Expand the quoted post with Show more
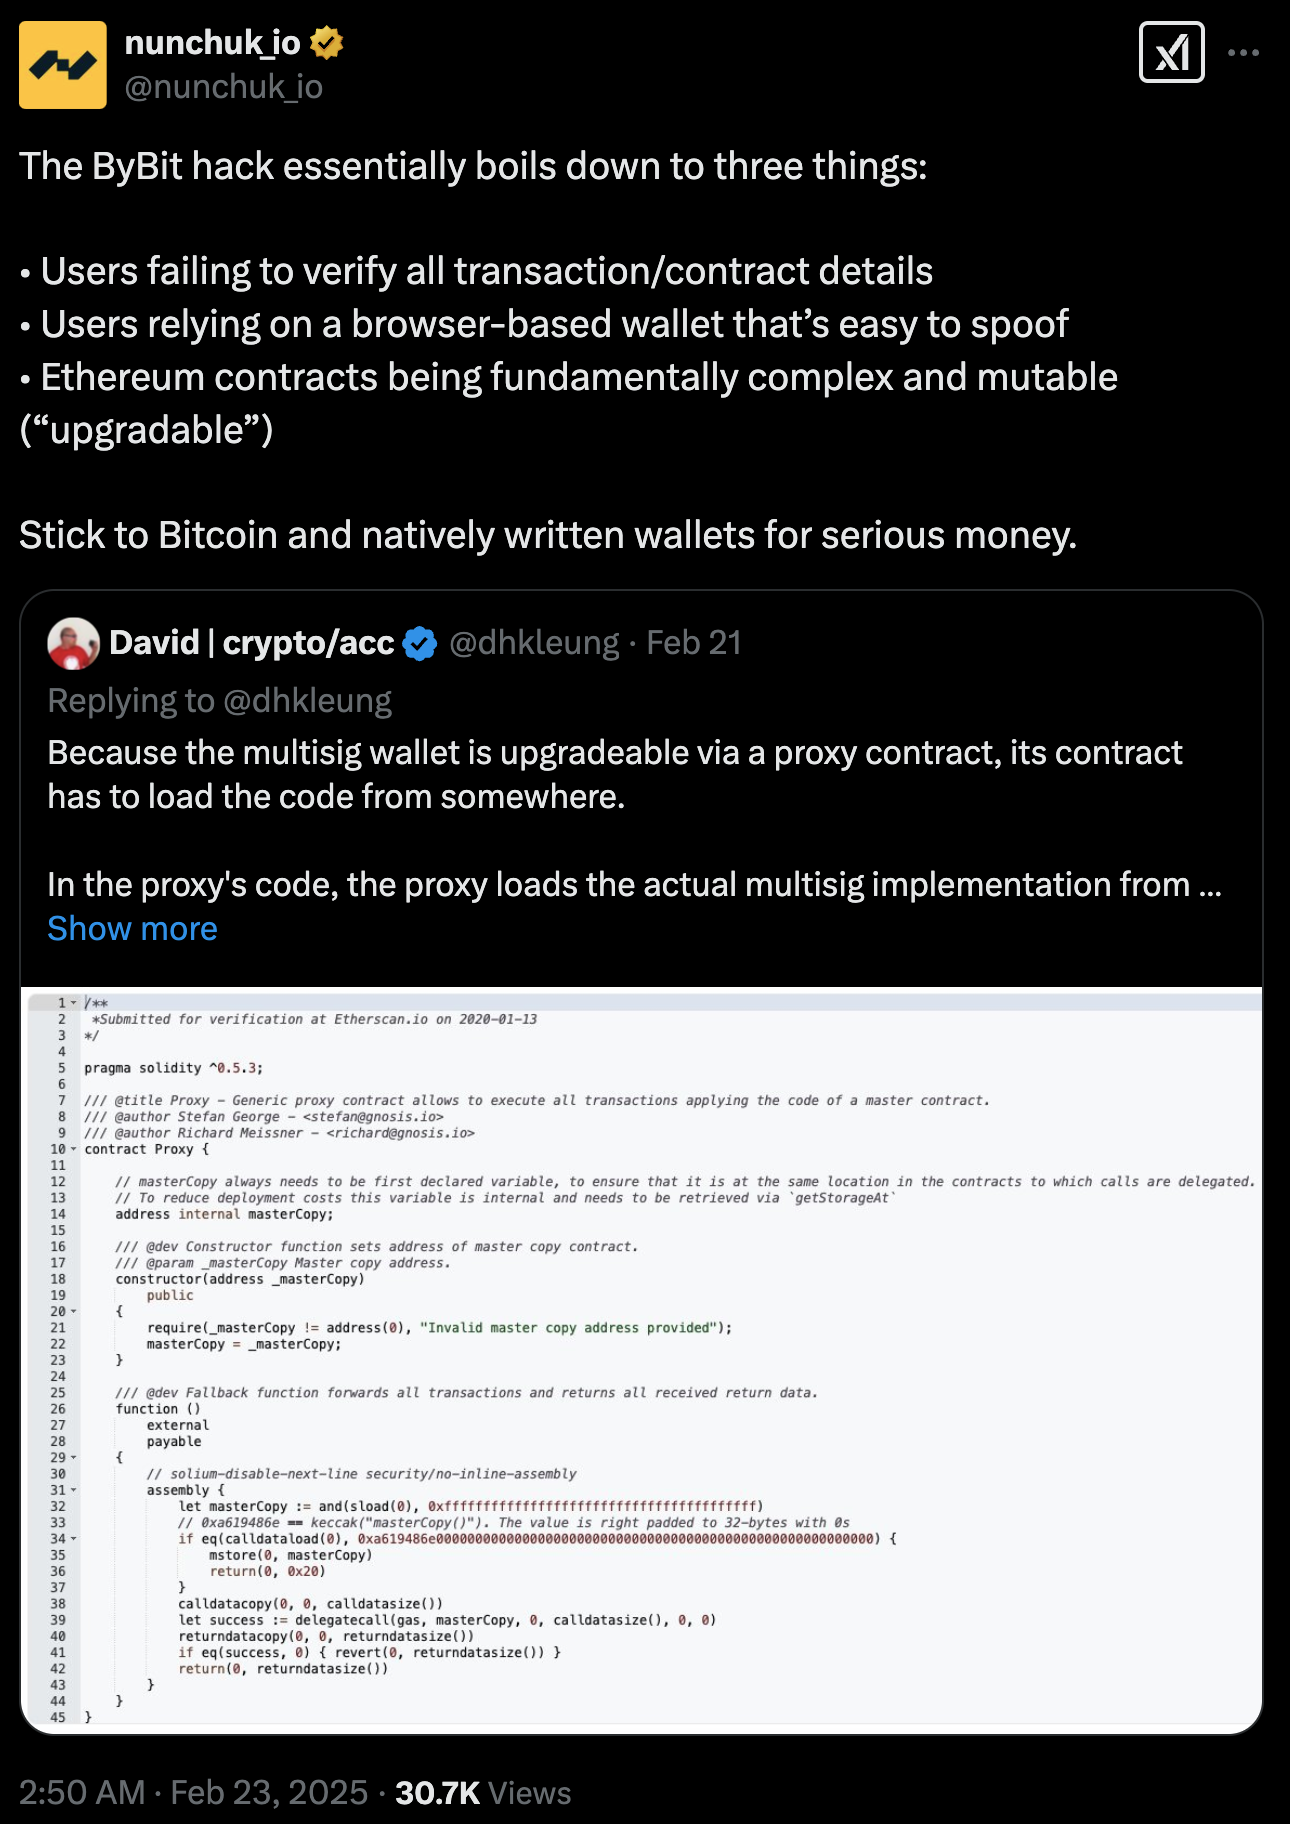This screenshot has height=1824, width=1290. (132, 929)
